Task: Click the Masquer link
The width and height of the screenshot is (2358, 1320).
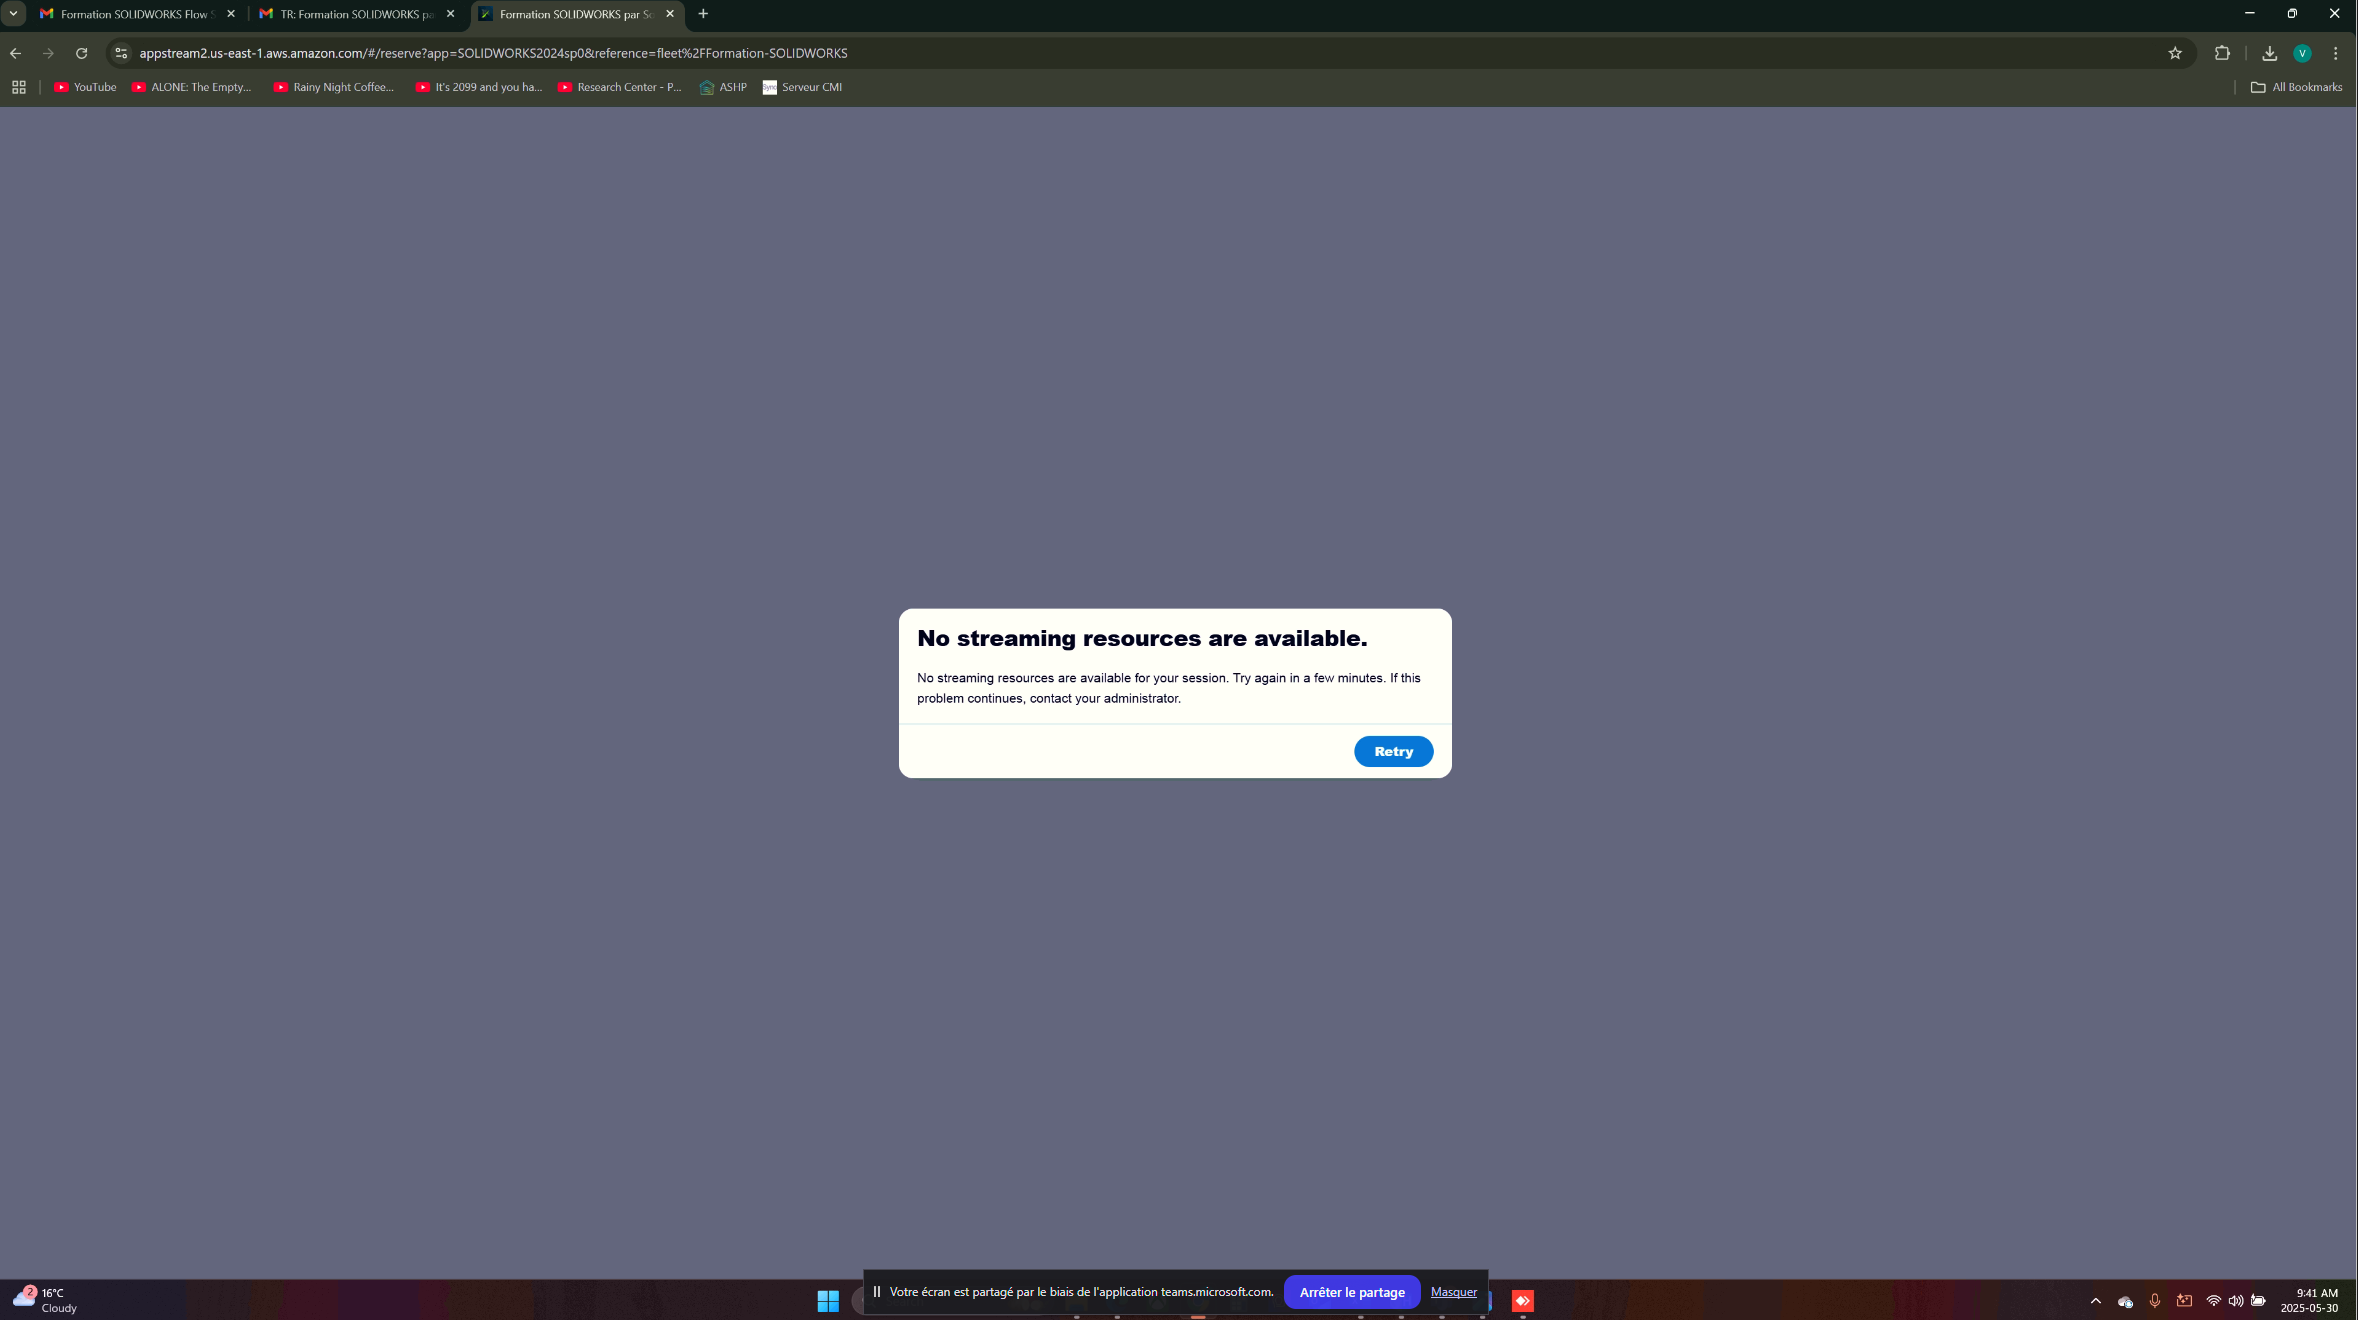Action: click(x=1453, y=1292)
